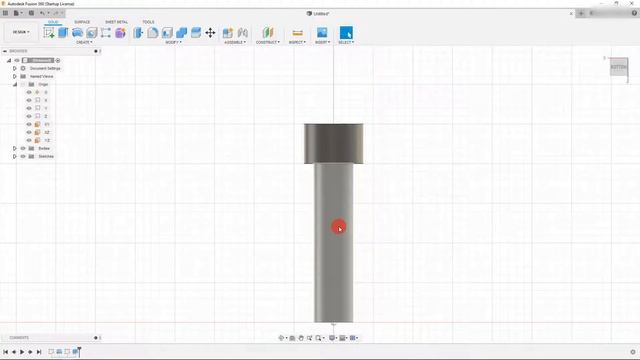Image resolution: width=640 pixels, height=360 pixels.
Task: Select the Combine tool
Action: coord(182,33)
